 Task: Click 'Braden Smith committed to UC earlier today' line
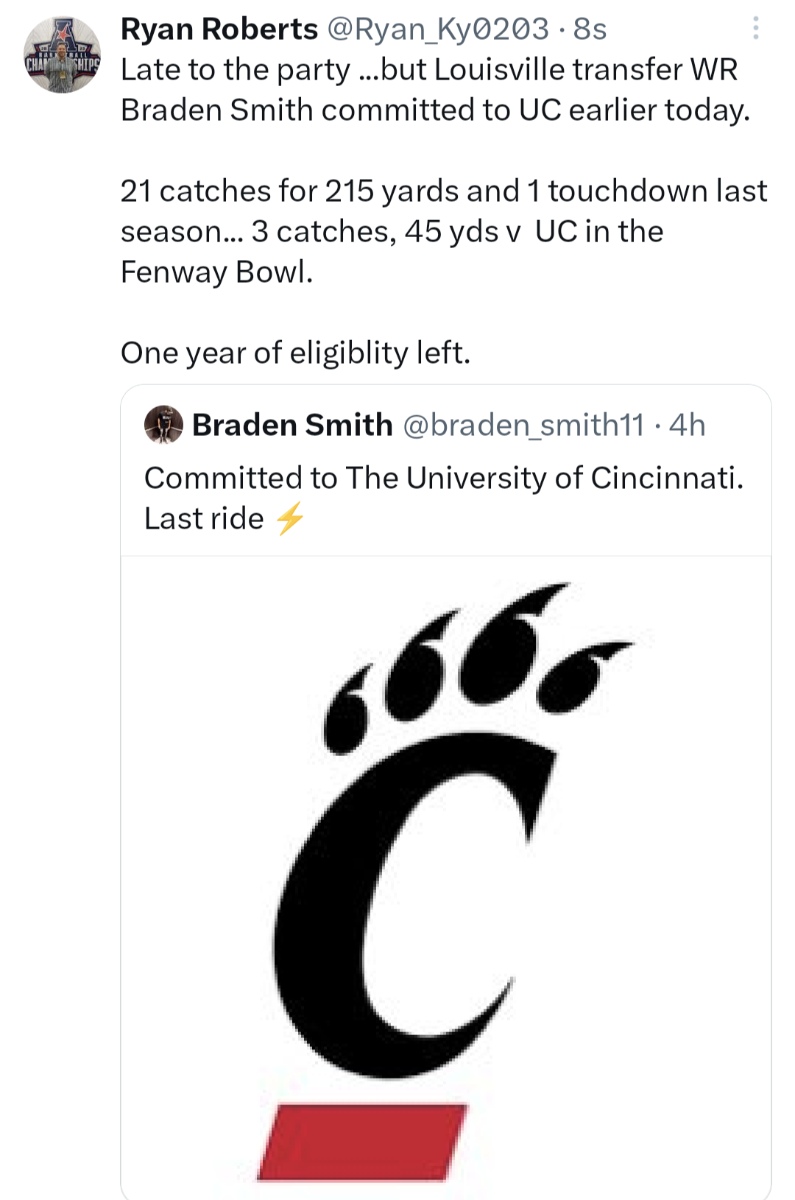435,111
